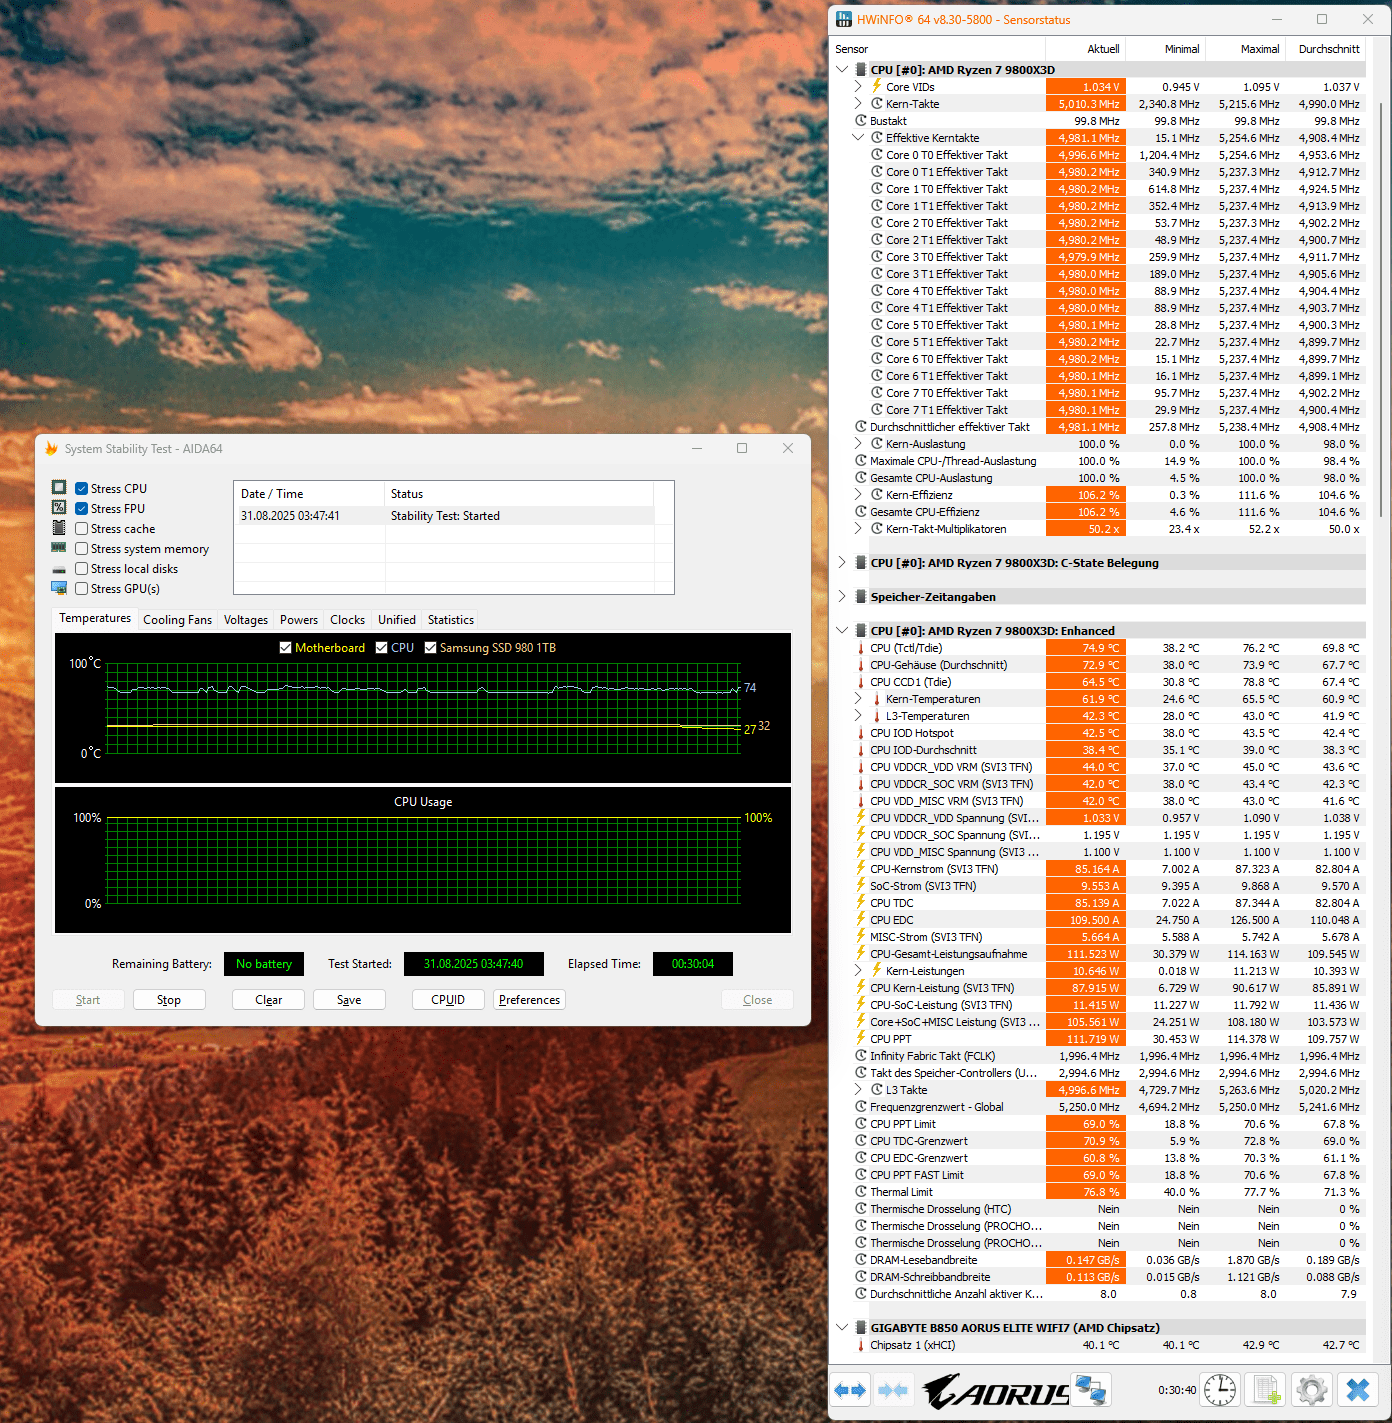Click the lightning icon beside Core VIDs

(877, 86)
